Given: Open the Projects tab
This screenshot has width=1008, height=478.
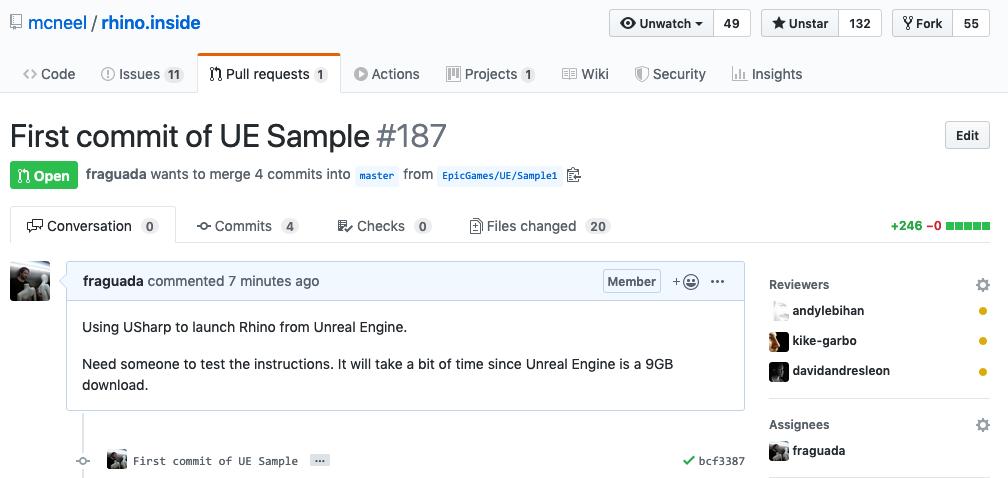Looking at the screenshot, I should (490, 74).
